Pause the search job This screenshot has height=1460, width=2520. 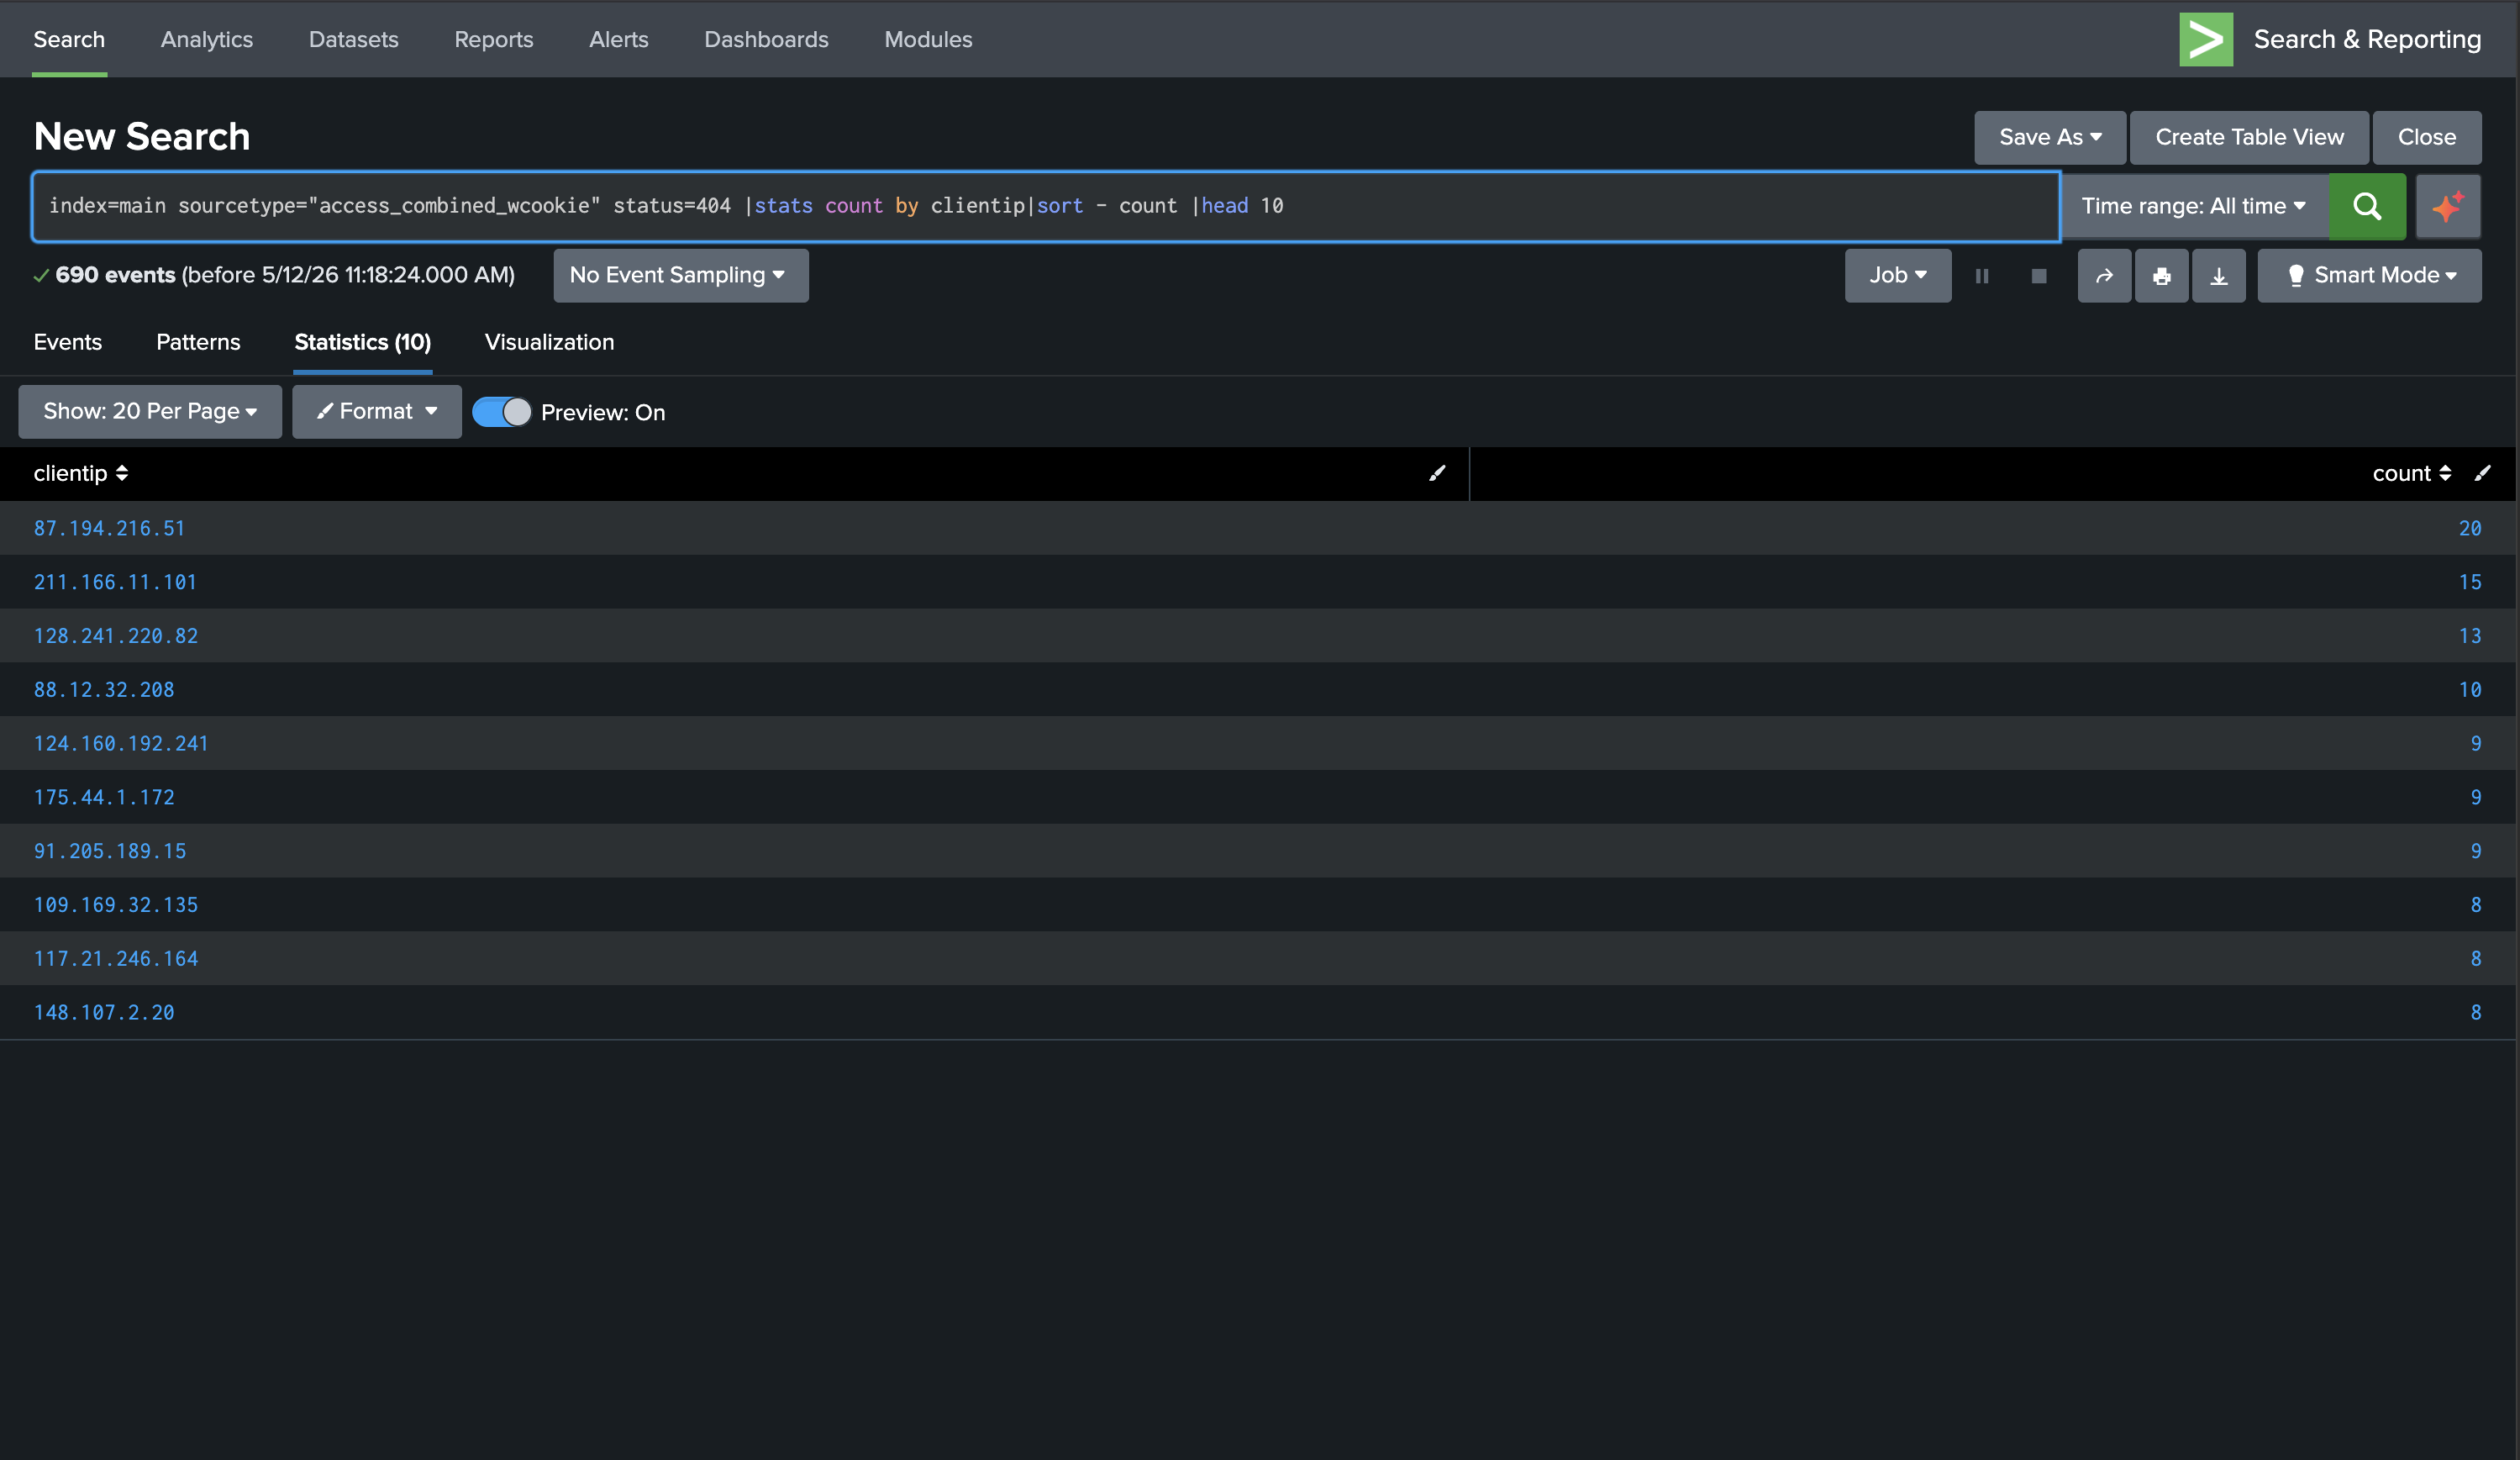1982,276
